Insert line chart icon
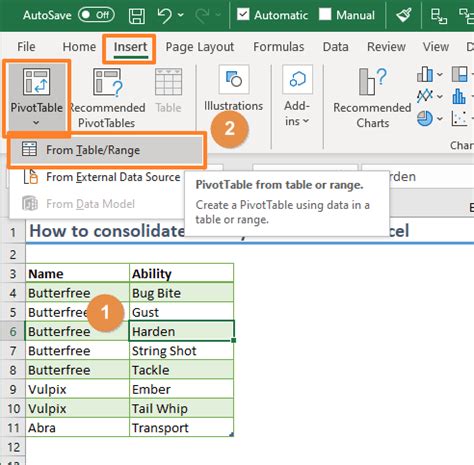 [x=425, y=96]
